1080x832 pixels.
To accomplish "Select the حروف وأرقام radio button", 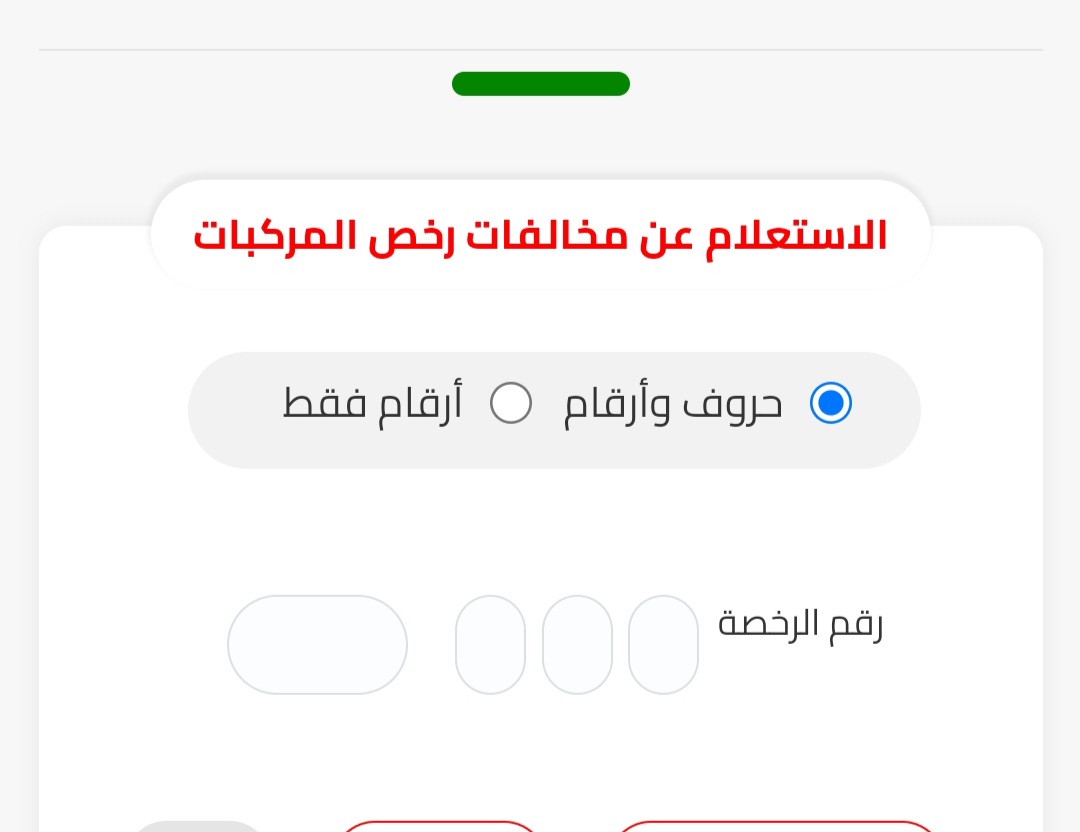I will click(x=830, y=404).
